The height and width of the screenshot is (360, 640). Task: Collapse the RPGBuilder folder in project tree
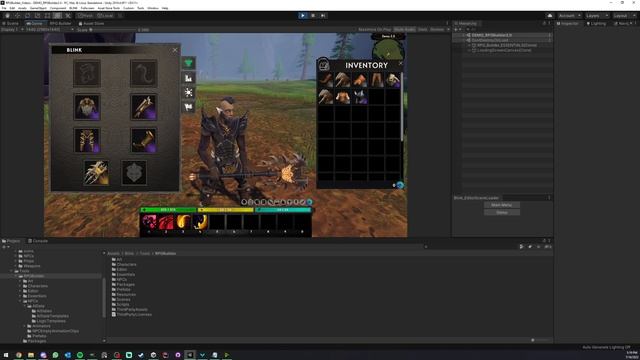click(17, 276)
